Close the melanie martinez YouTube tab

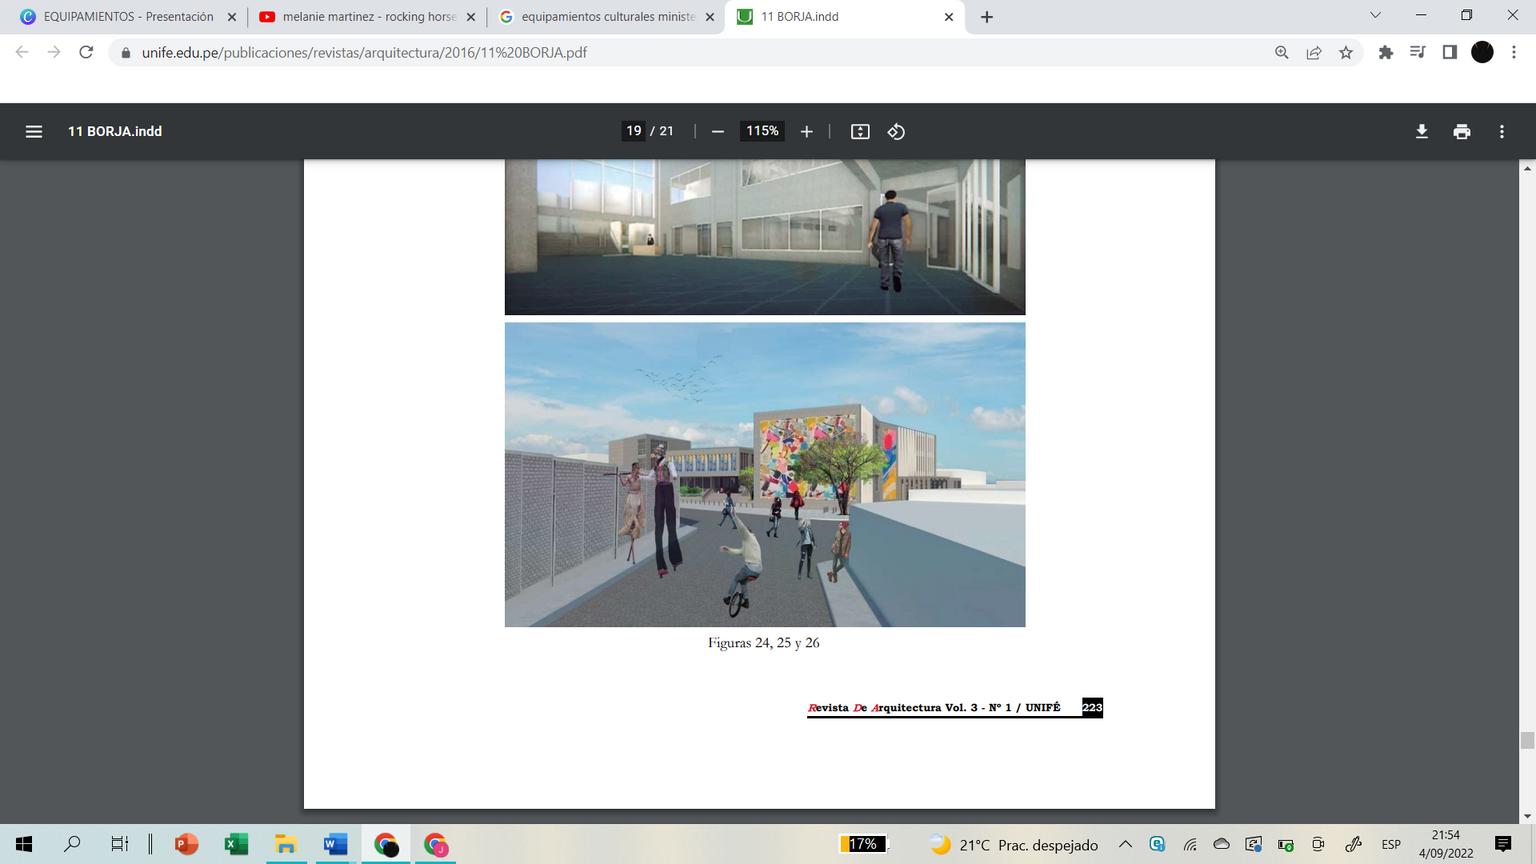pos(471,17)
